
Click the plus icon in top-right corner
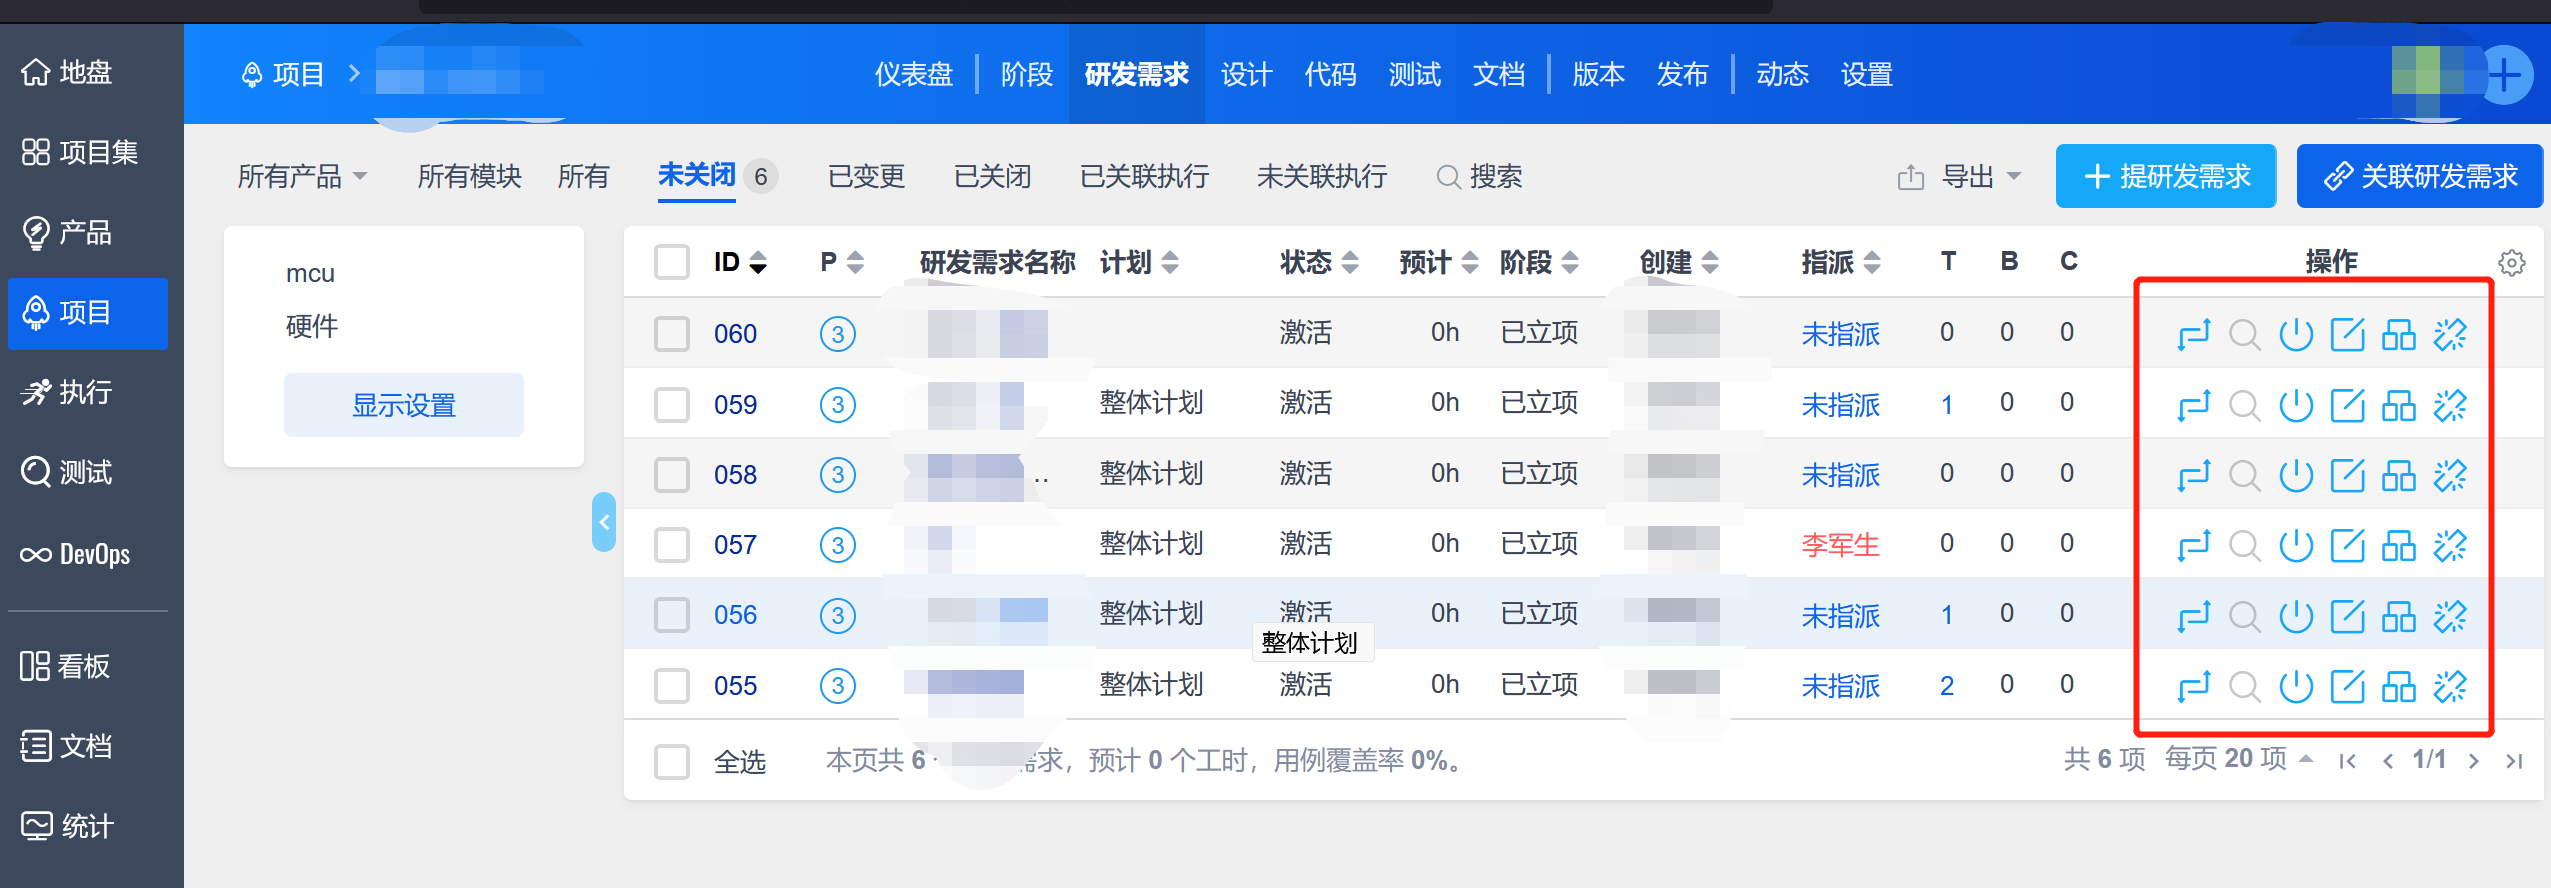[x=2504, y=75]
